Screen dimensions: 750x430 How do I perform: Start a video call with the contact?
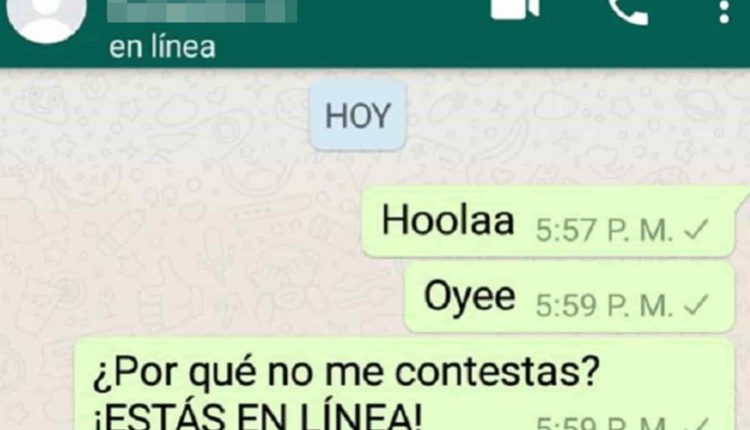point(515,9)
